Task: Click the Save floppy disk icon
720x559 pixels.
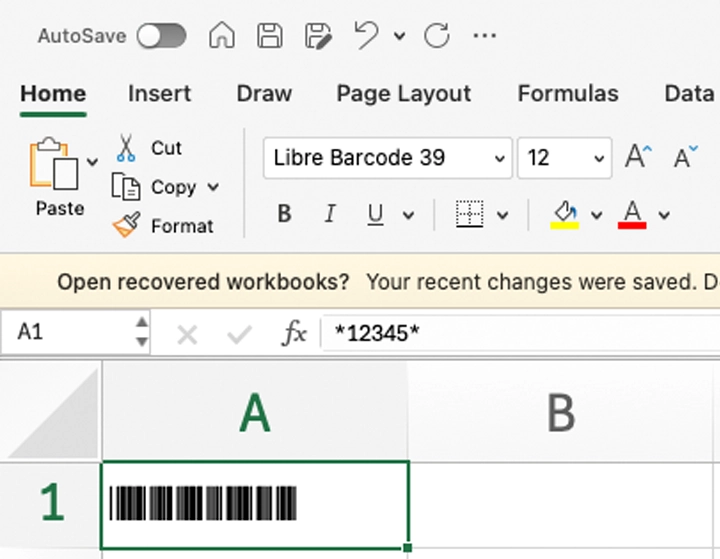Action: pos(270,35)
